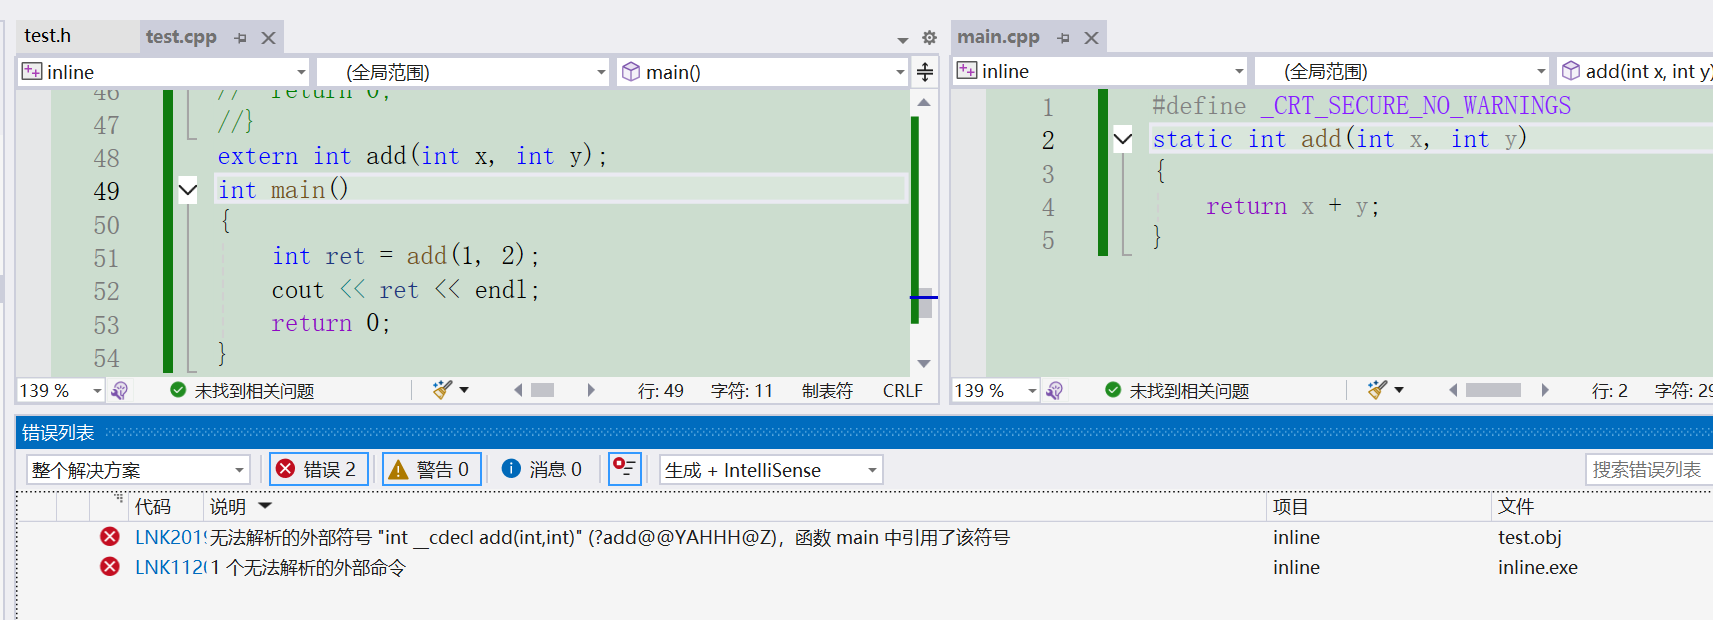
Task: Collapse the main() function at line 49
Action: pyautogui.click(x=188, y=190)
